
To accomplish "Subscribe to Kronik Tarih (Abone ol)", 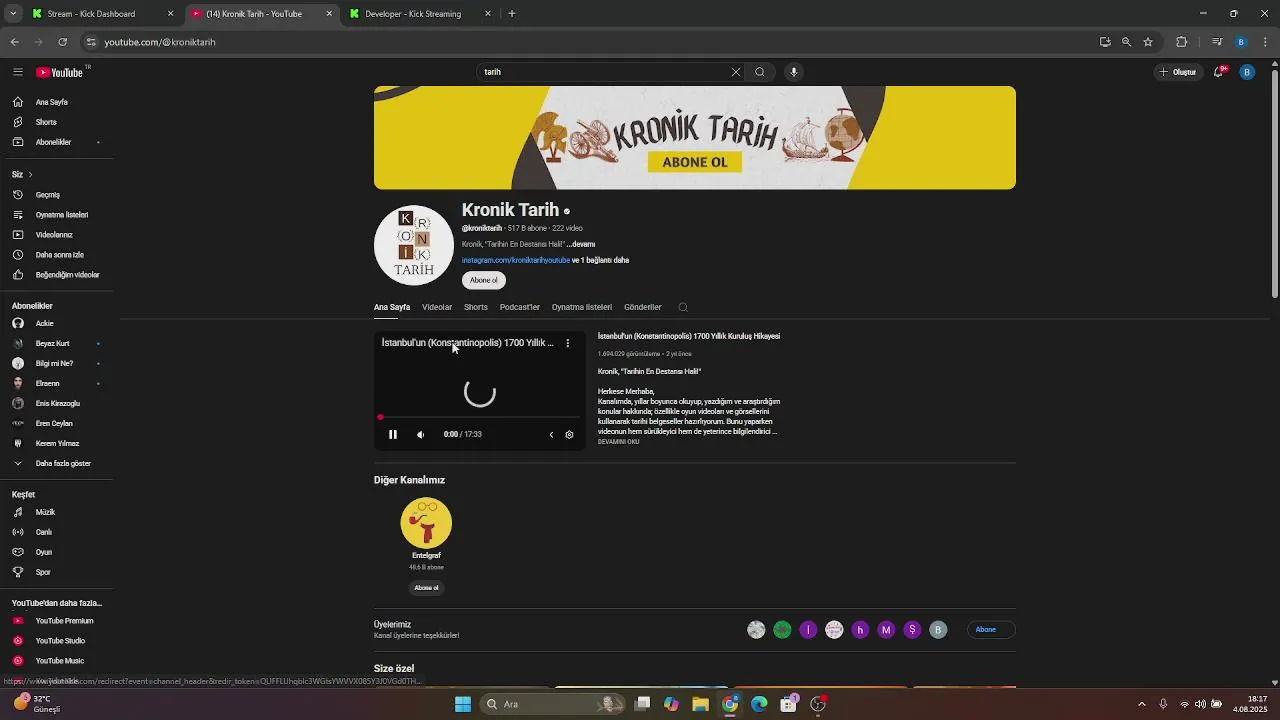I will [x=484, y=280].
